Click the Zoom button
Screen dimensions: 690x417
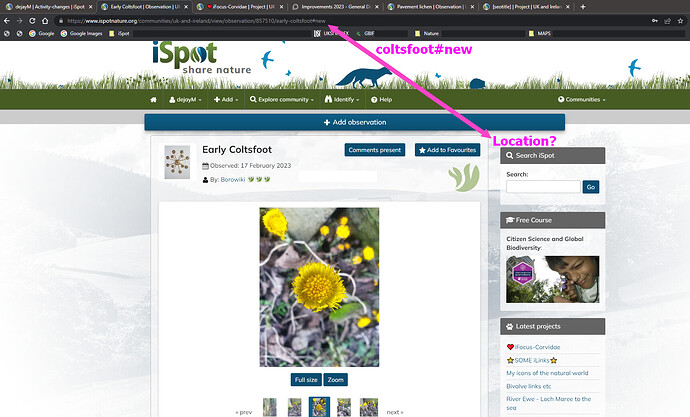pos(335,380)
